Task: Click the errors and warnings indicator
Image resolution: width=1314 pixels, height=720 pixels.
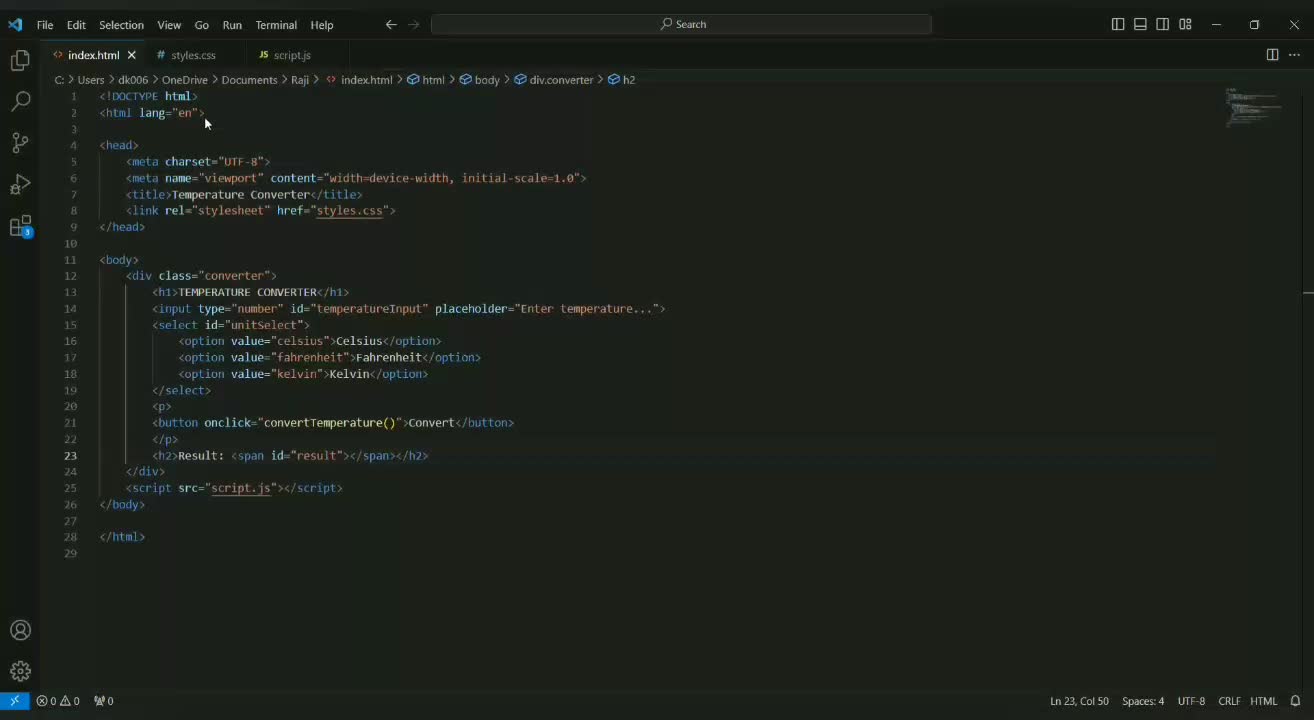Action: 58,701
